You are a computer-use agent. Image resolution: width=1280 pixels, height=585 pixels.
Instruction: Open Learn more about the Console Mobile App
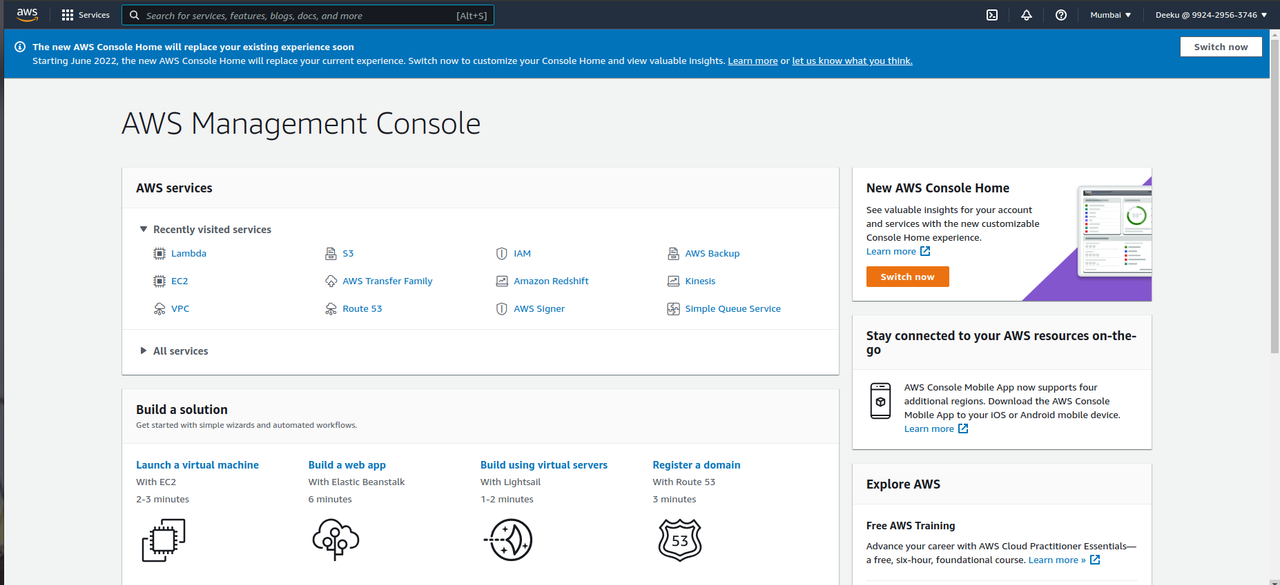point(929,429)
